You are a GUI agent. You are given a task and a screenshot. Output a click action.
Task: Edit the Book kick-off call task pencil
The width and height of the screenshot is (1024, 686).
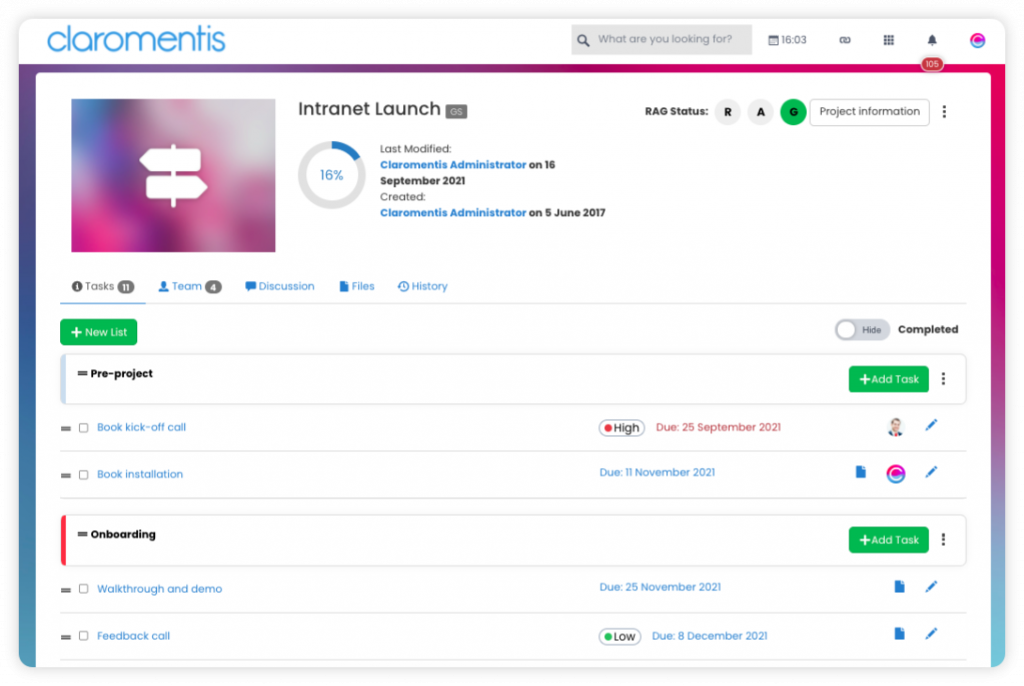931,426
